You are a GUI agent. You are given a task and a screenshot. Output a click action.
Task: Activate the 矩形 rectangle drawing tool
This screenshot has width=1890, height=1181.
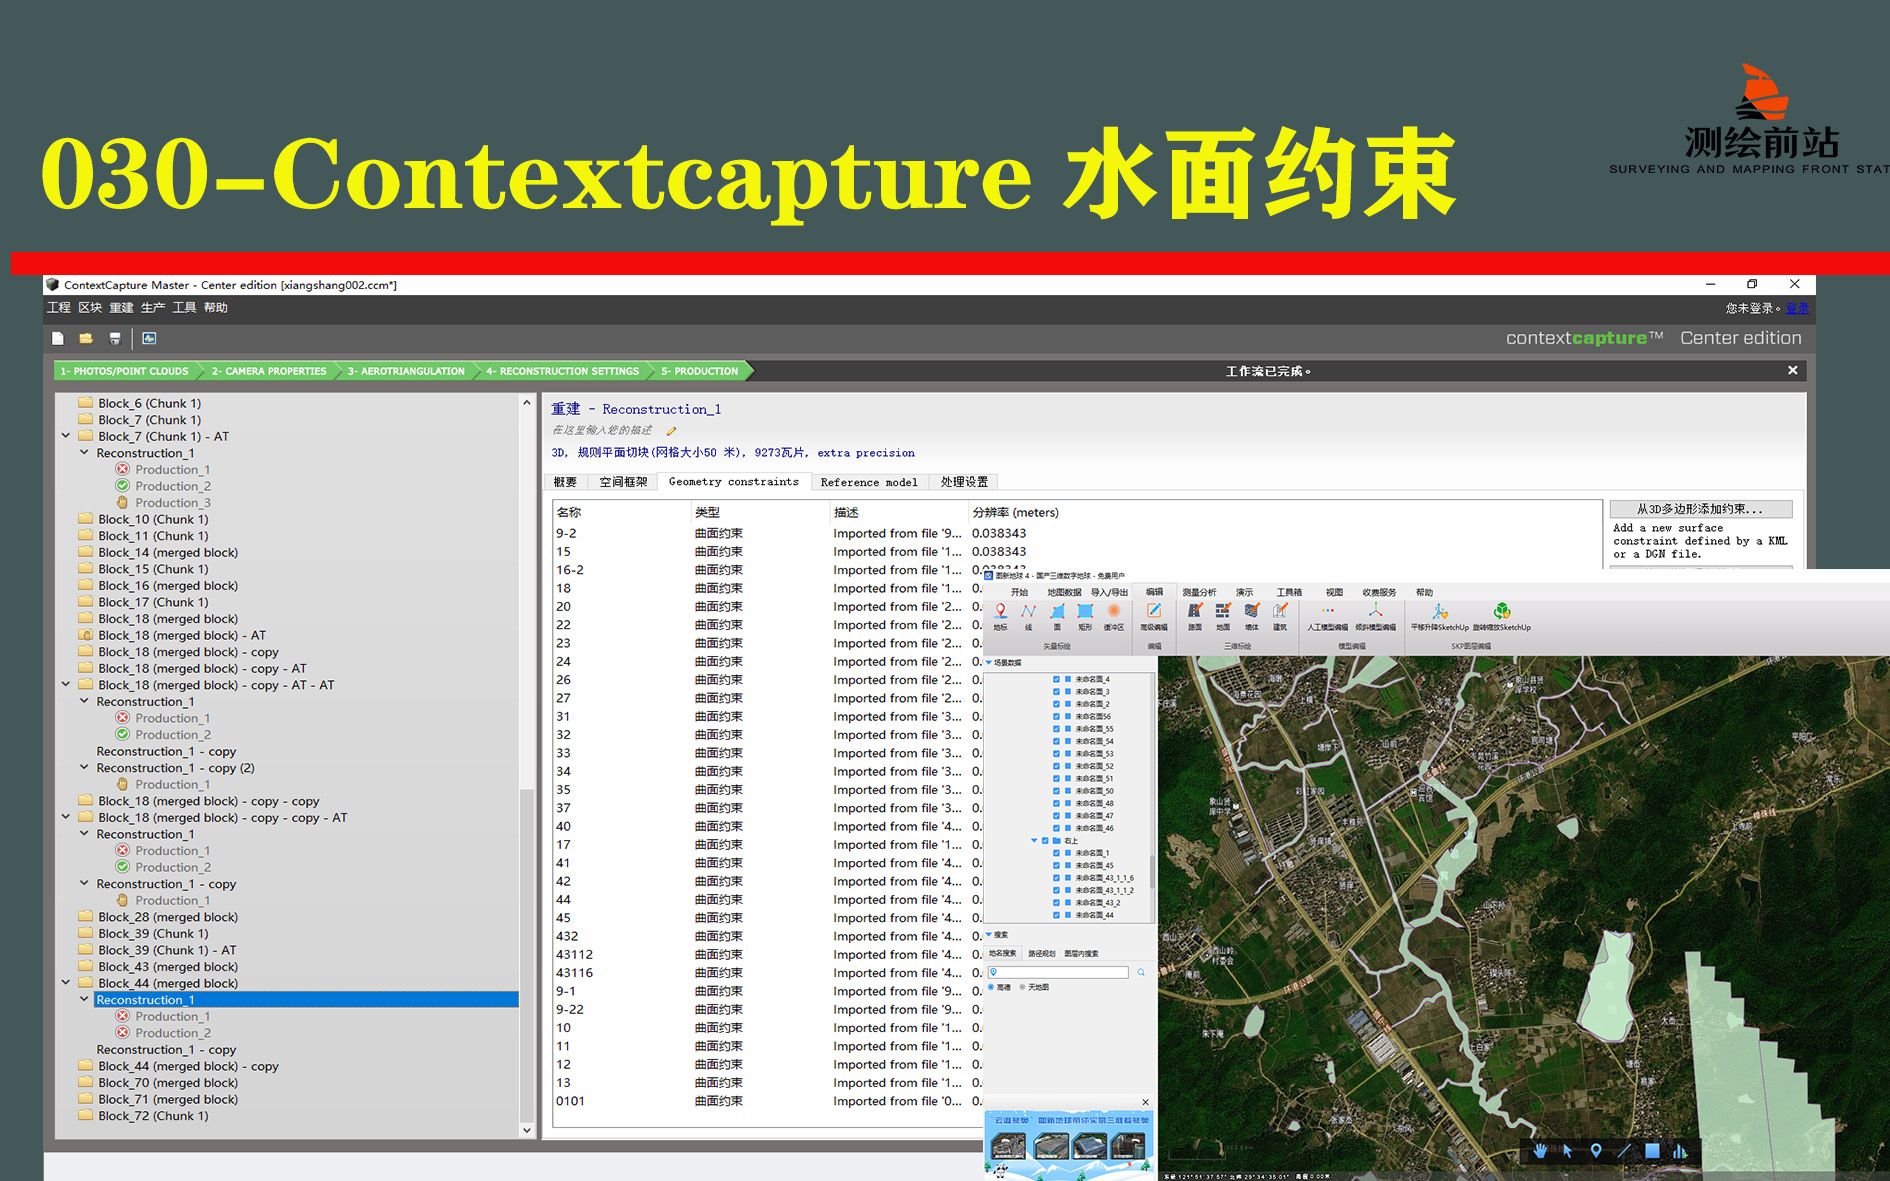coord(1086,609)
